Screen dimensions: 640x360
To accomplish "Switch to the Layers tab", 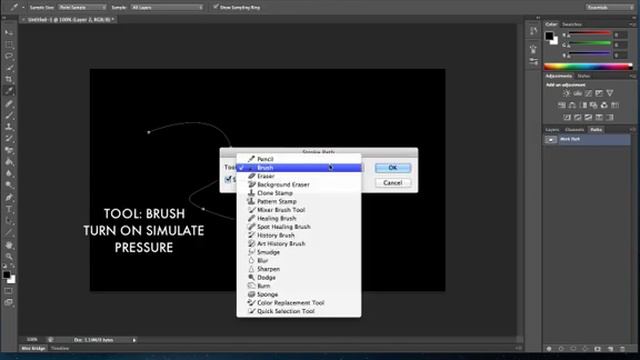I will click(x=552, y=130).
